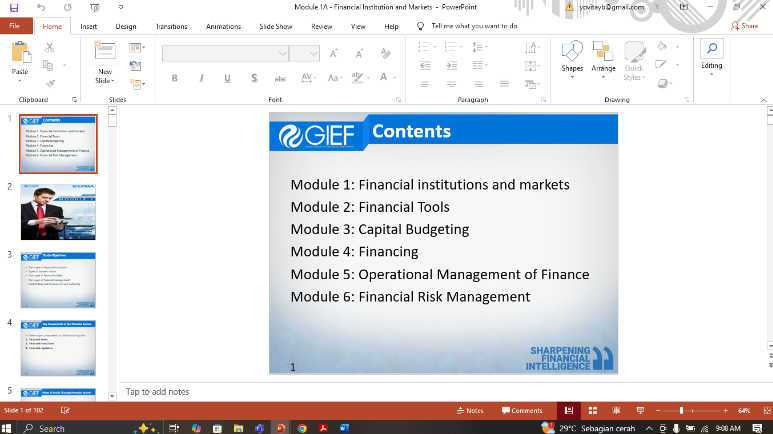Start Slide Show from status bar
The height and width of the screenshot is (434, 773).
640,410
